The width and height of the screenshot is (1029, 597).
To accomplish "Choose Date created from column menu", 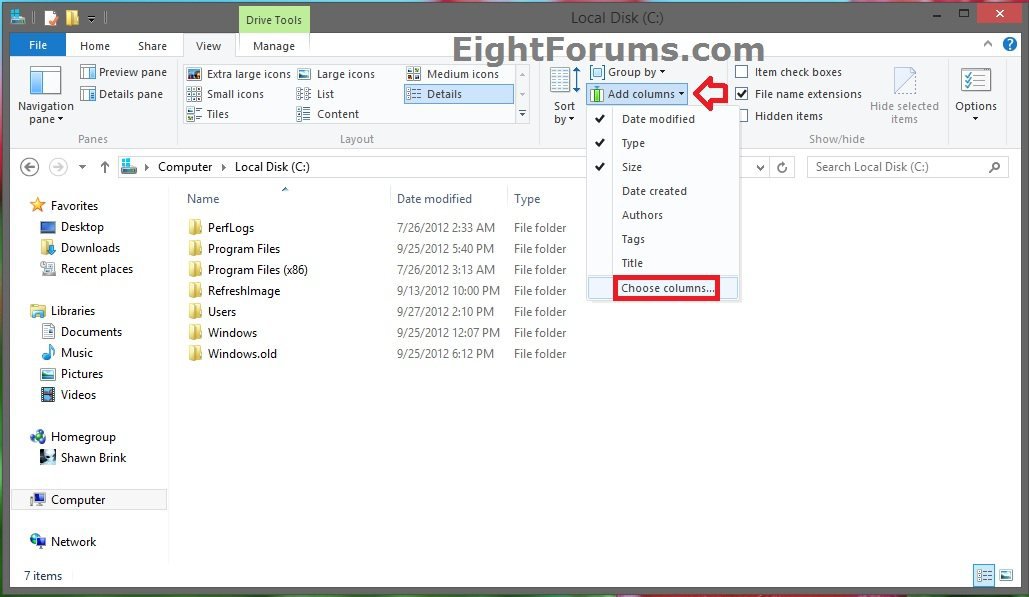I will (x=654, y=191).
